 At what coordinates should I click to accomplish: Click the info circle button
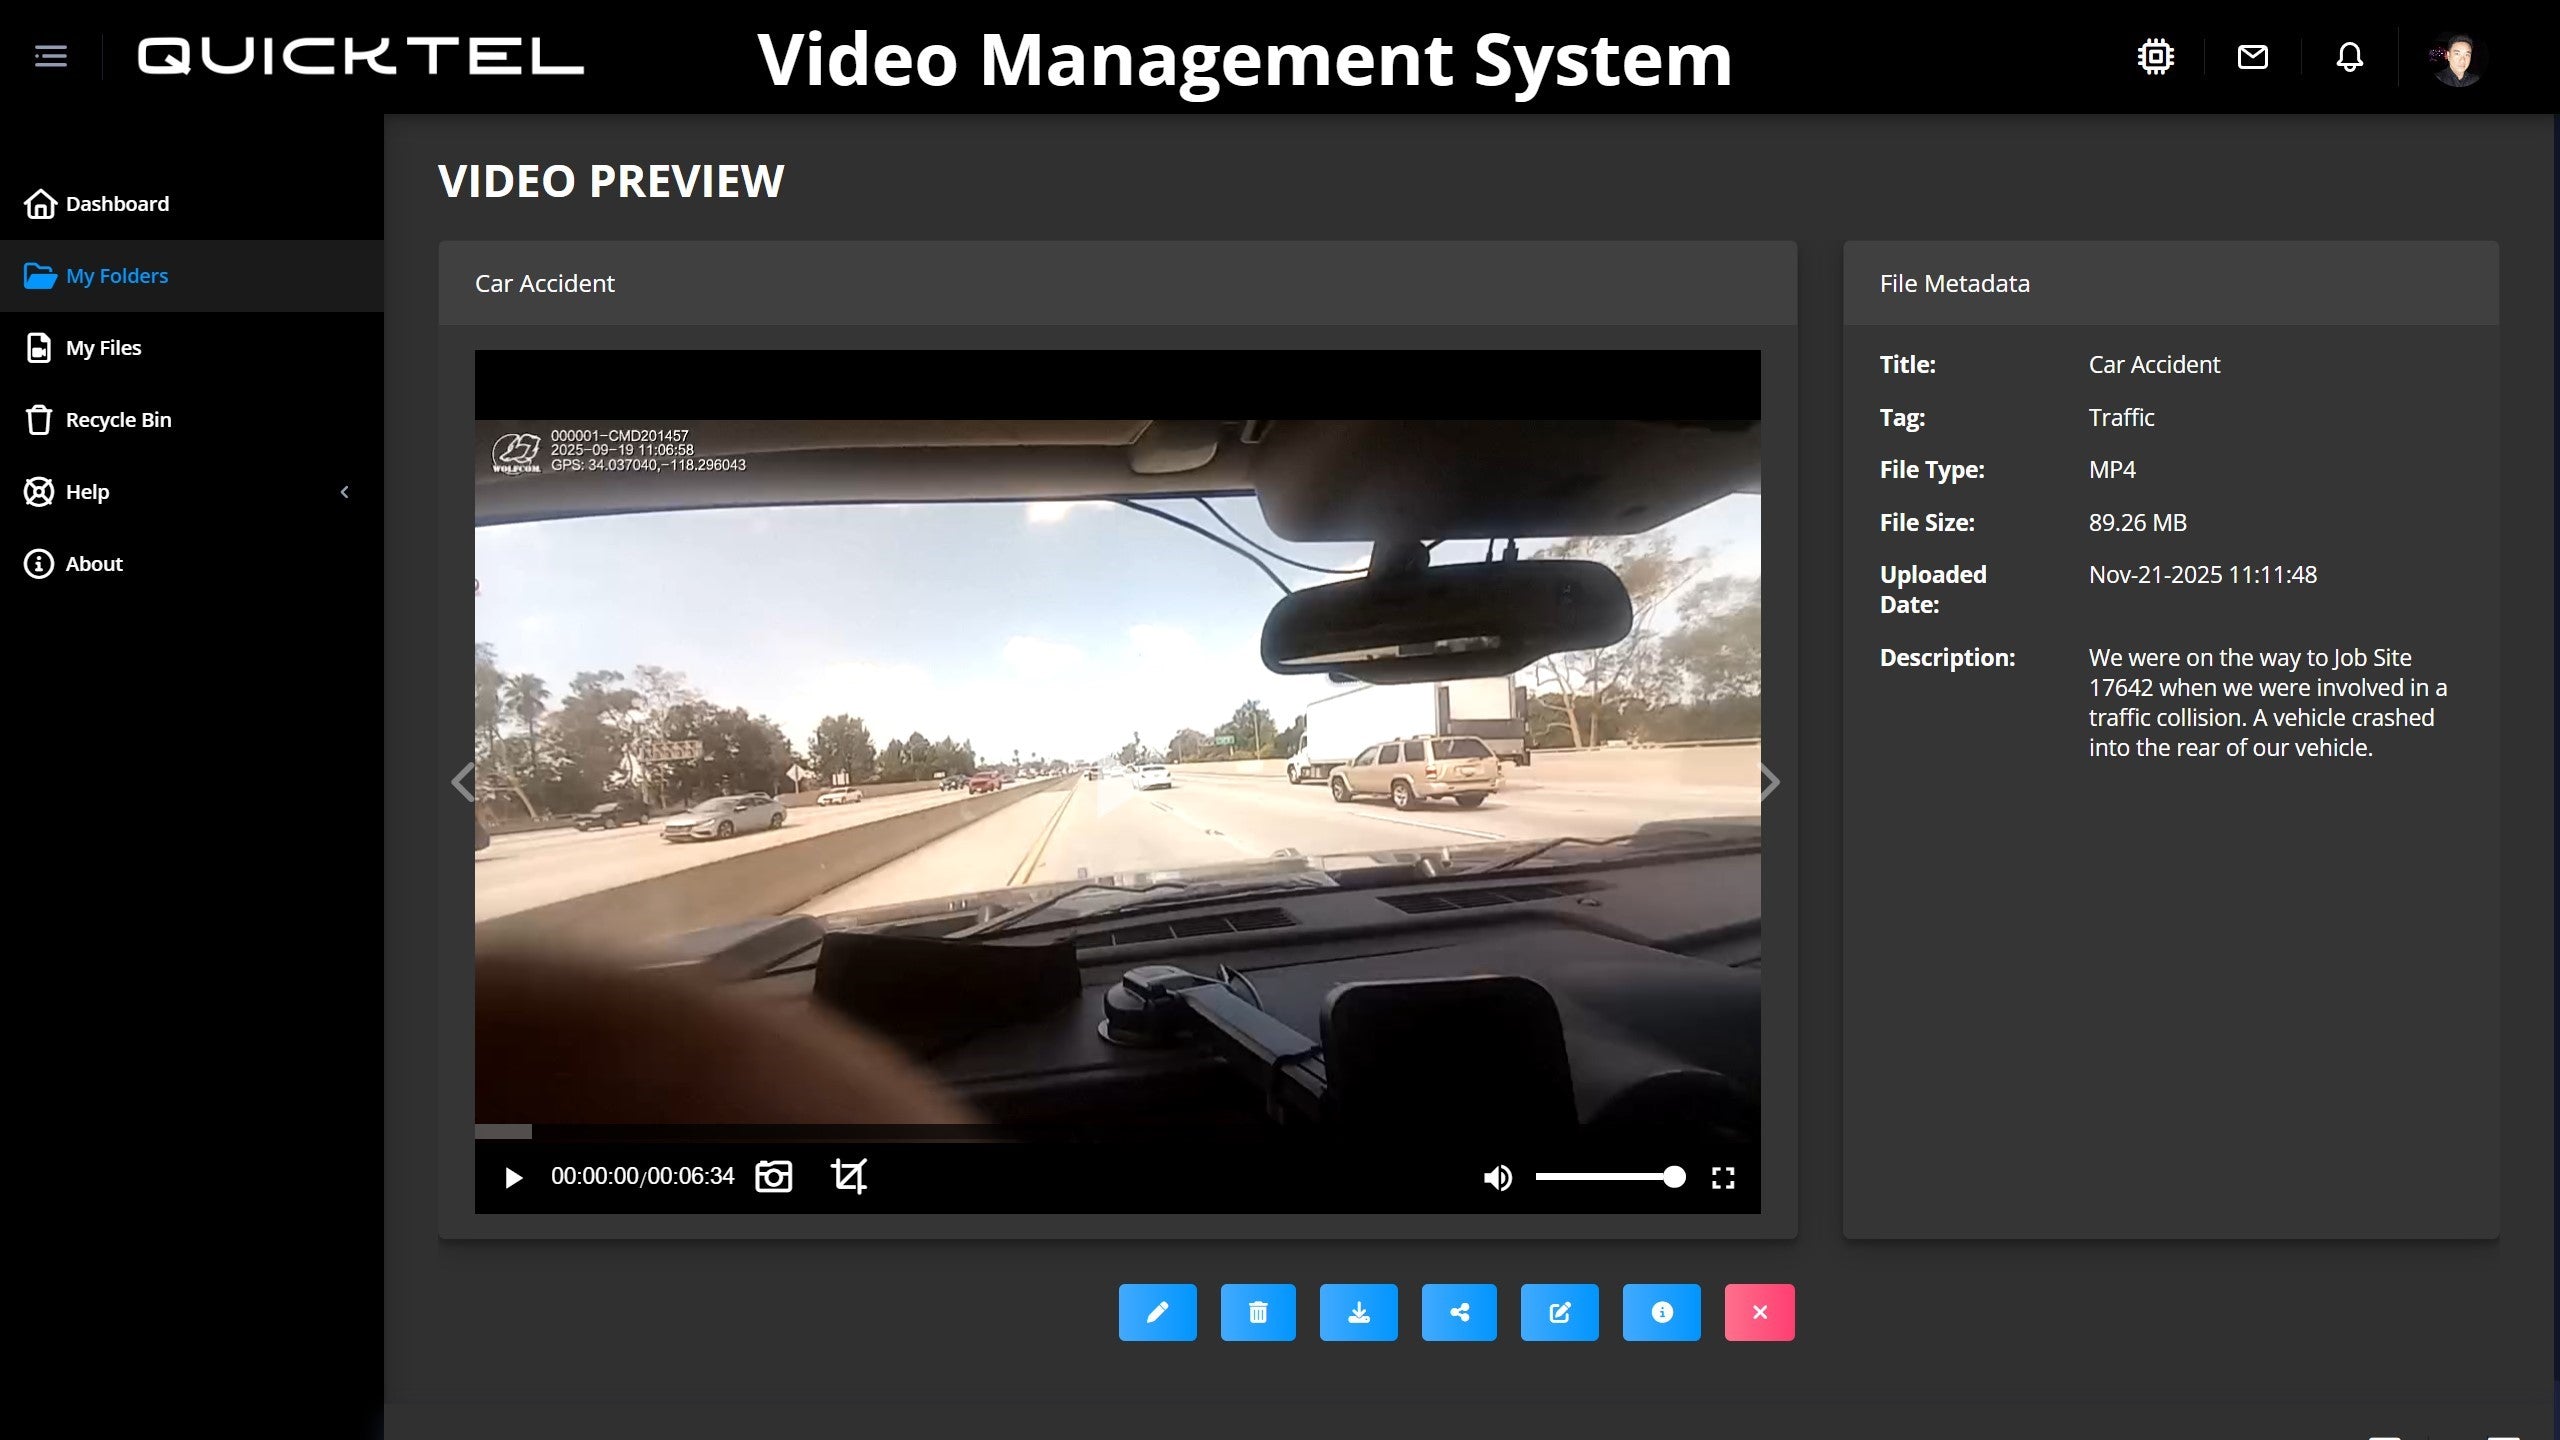pyautogui.click(x=1661, y=1312)
